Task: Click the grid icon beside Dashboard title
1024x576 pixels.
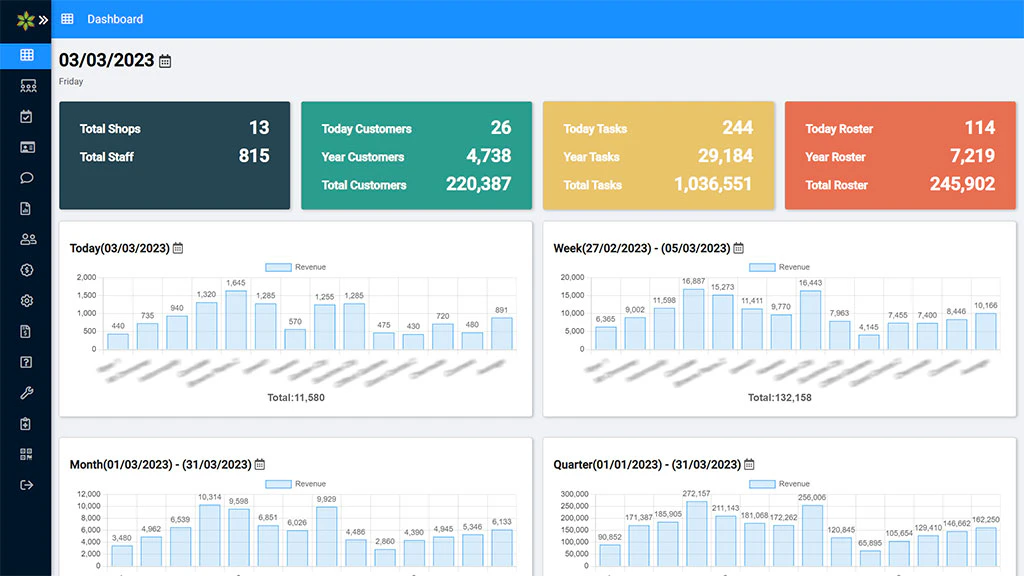Action: [67, 18]
